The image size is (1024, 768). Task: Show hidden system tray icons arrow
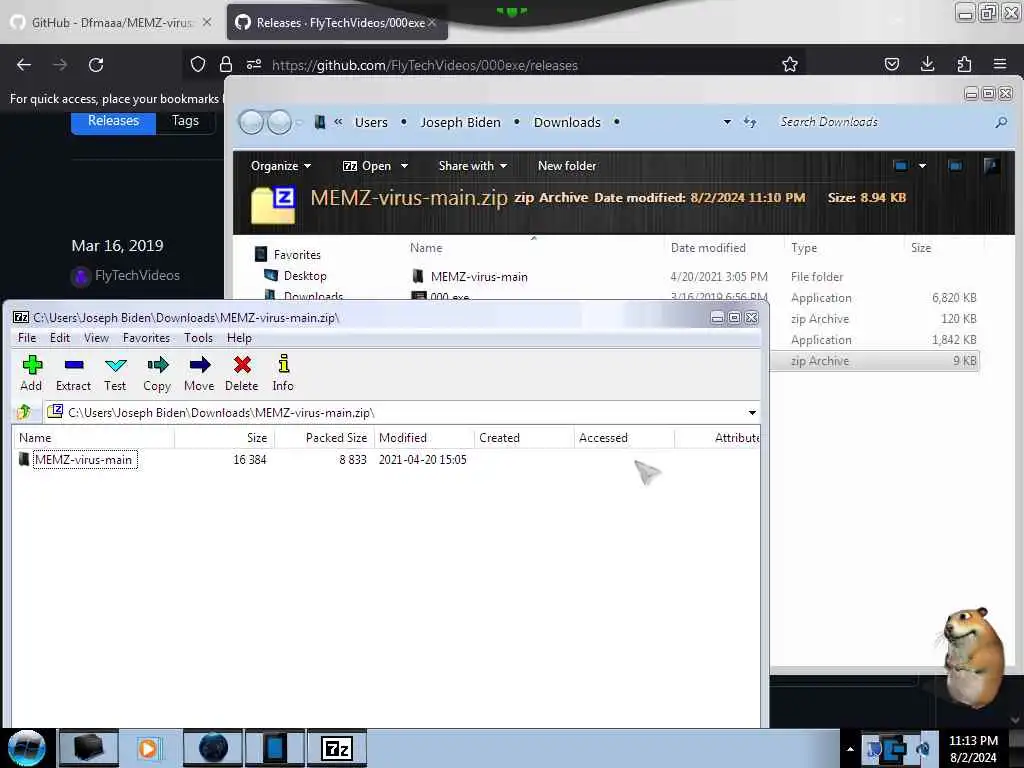[850, 749]
